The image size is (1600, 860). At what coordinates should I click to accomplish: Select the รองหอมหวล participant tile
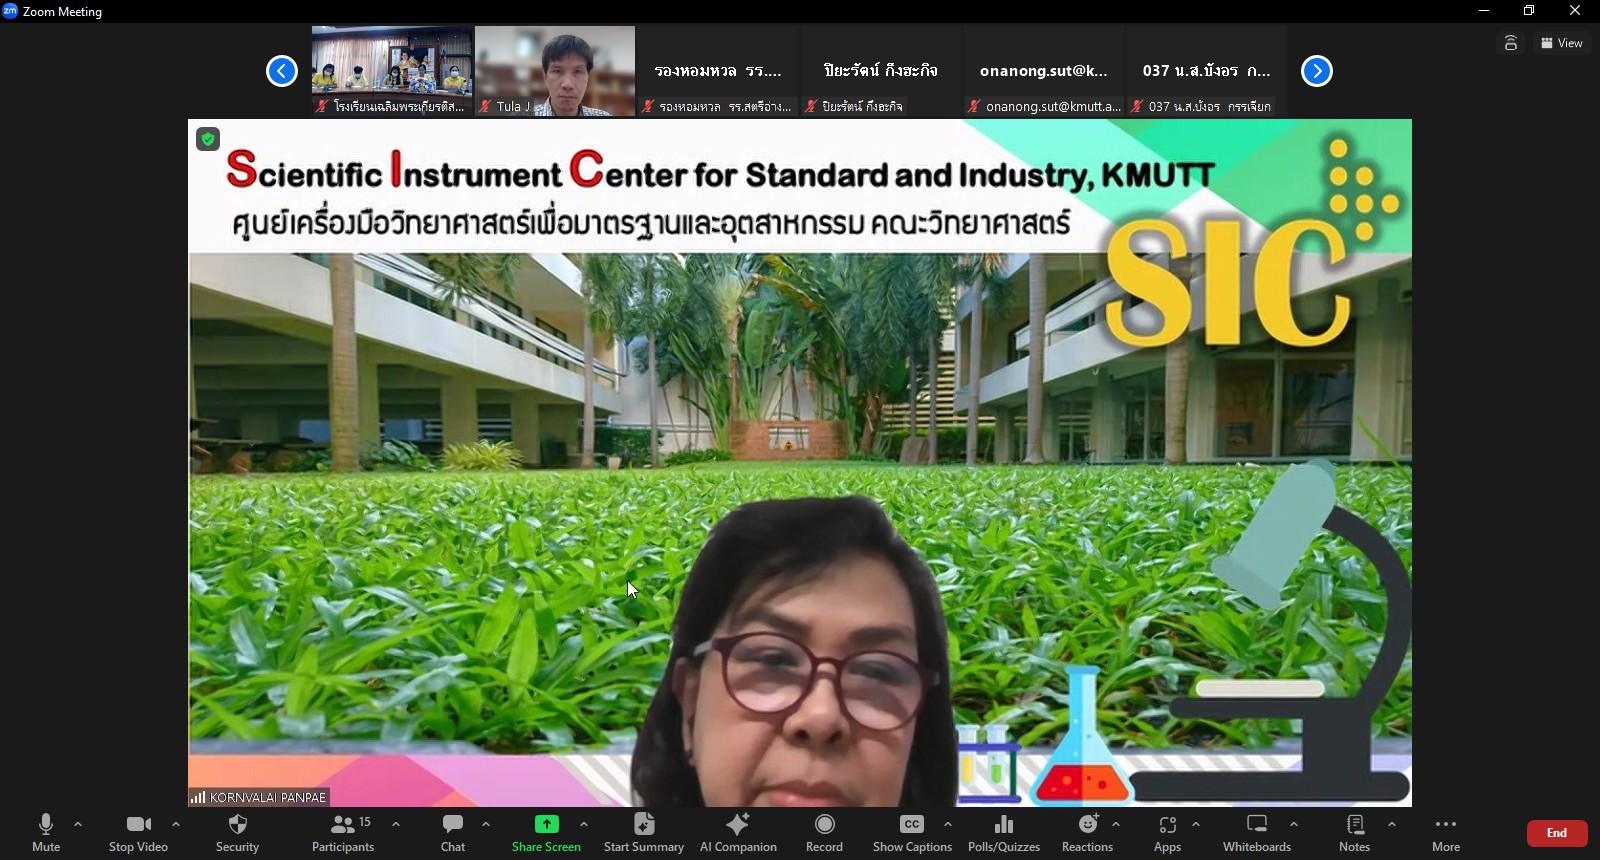[x=718, y=71]
